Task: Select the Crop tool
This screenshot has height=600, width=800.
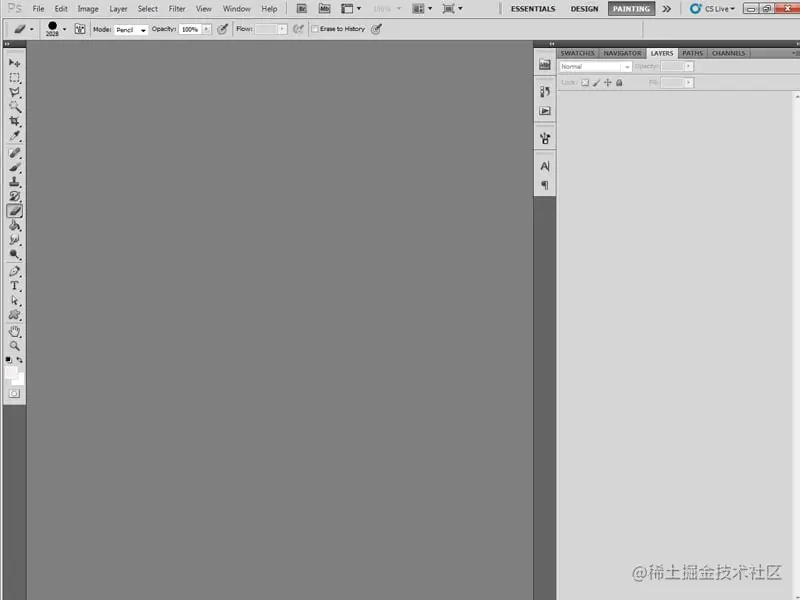Action: [13, 120]
